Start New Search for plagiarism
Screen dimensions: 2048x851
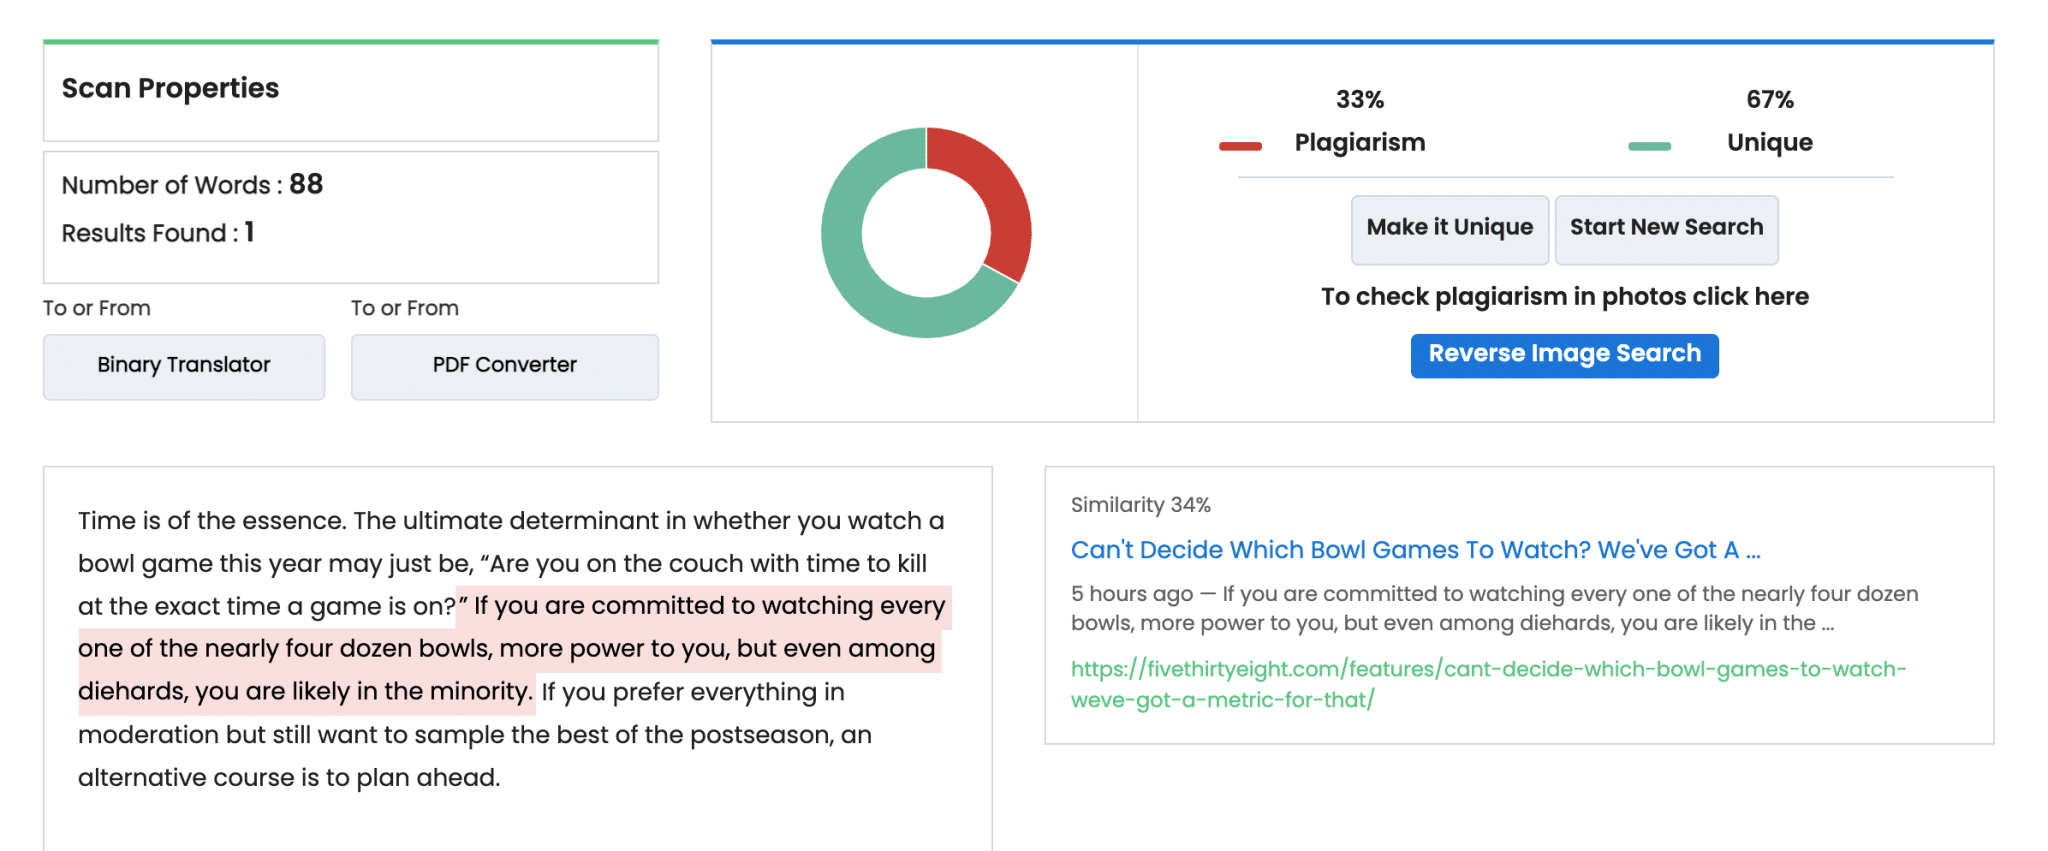point(1666,229)
